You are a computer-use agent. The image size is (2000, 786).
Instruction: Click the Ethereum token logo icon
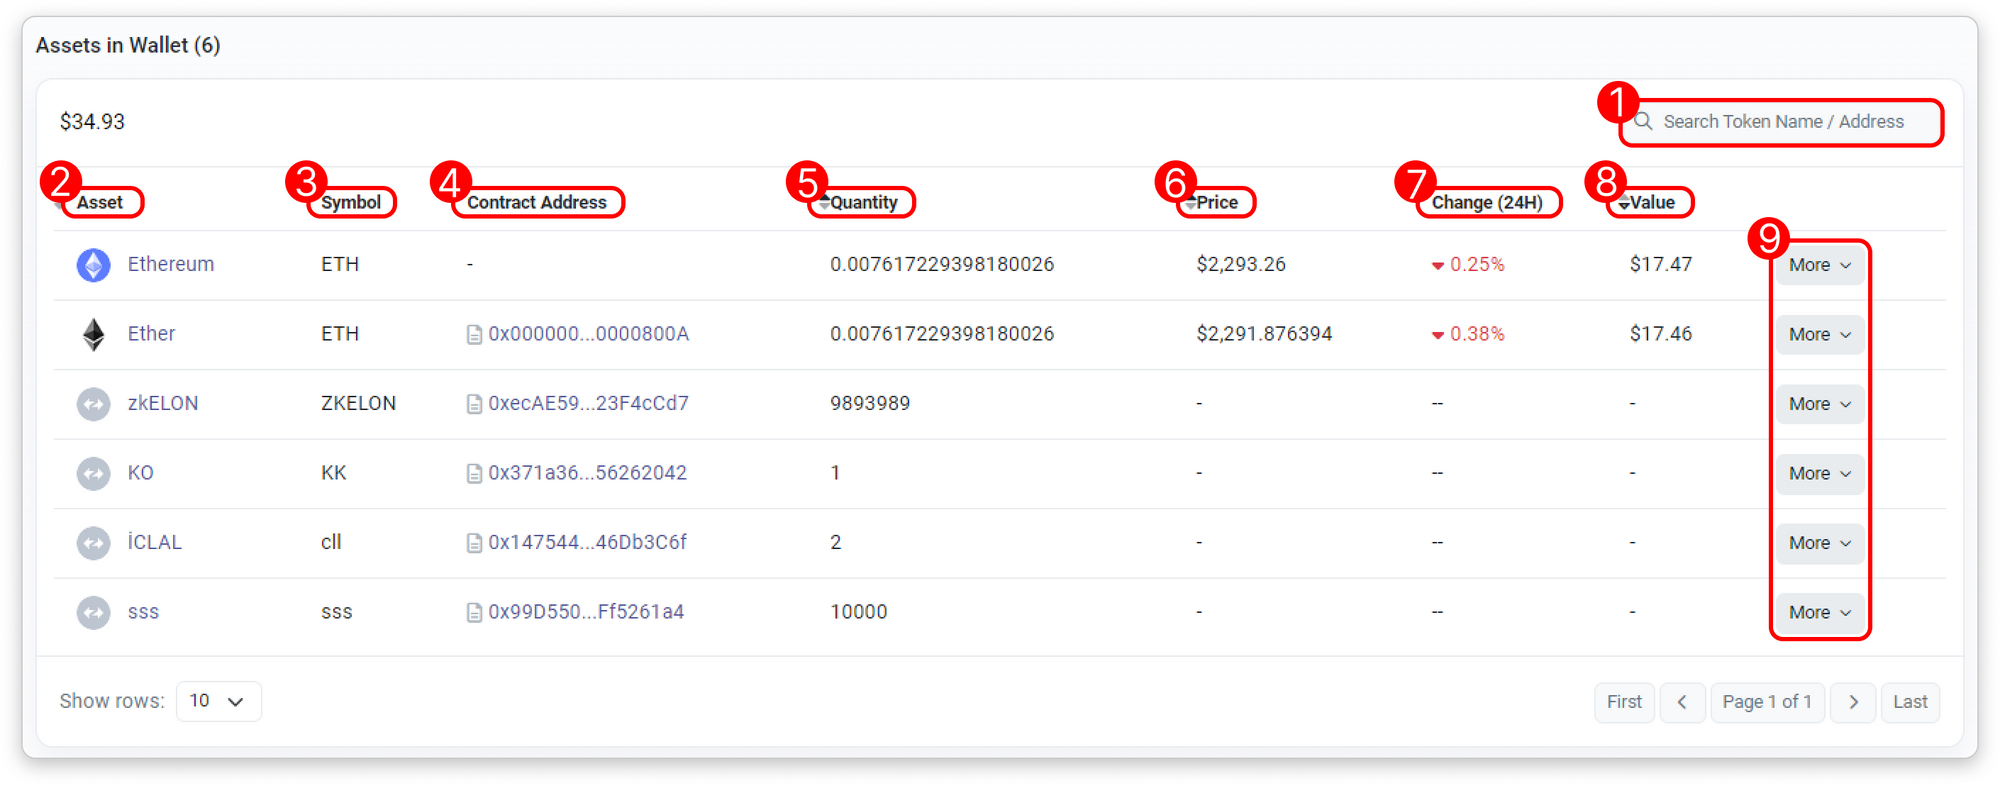(x=93, y=265)
